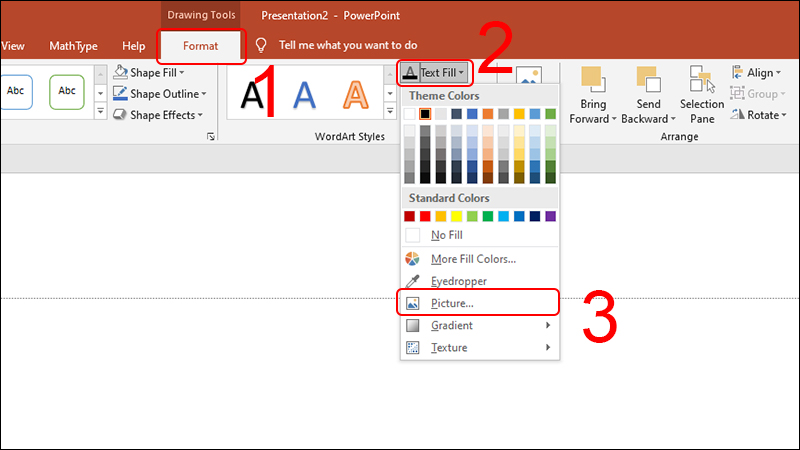Pick the black theme color swatch
Viewport: 800px width, 450px height.
point(425,114)
